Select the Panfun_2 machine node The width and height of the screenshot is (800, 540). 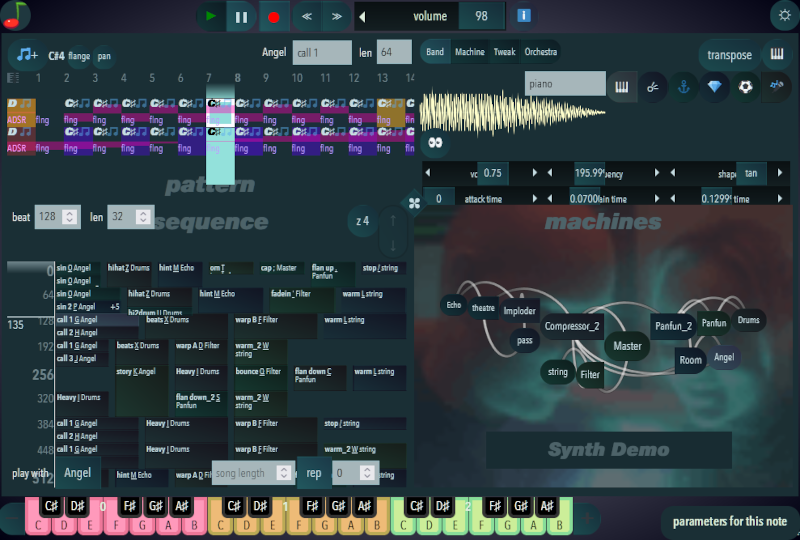pos(673,326)
